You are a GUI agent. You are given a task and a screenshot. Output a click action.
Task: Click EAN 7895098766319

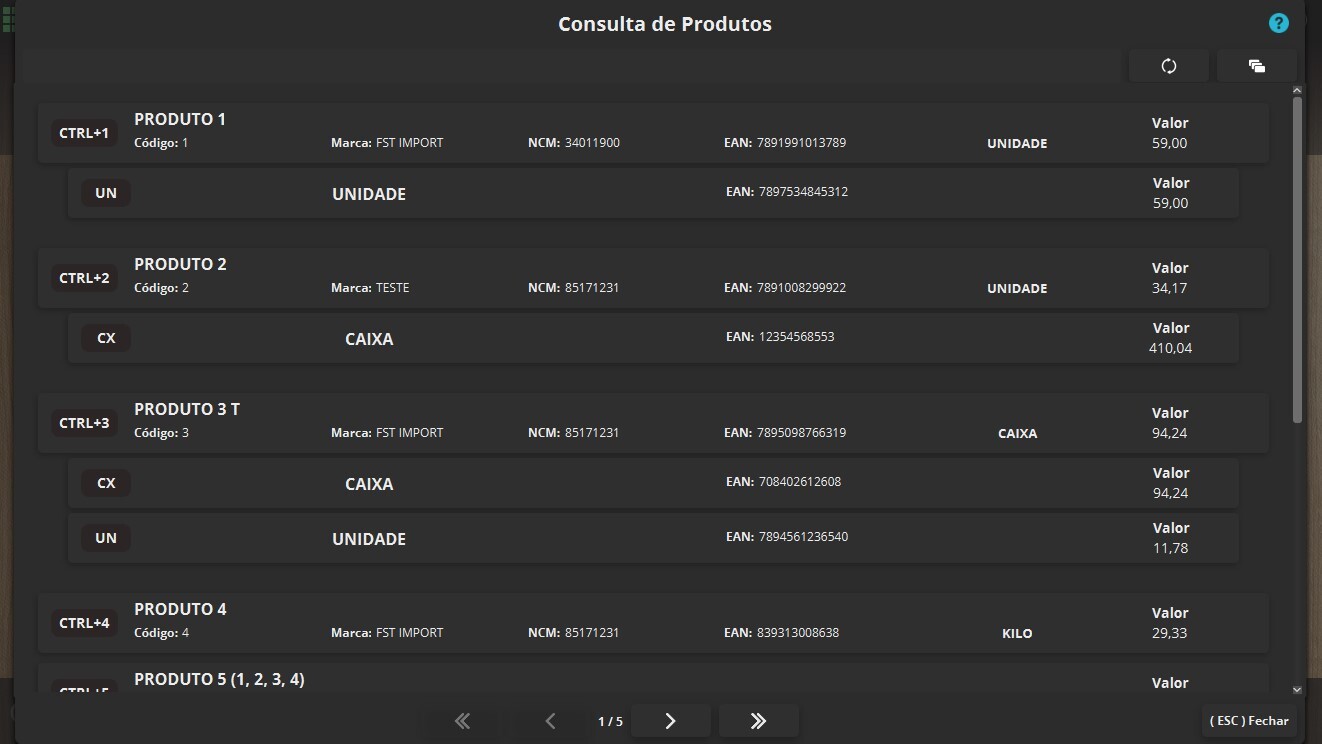[785, 433]
